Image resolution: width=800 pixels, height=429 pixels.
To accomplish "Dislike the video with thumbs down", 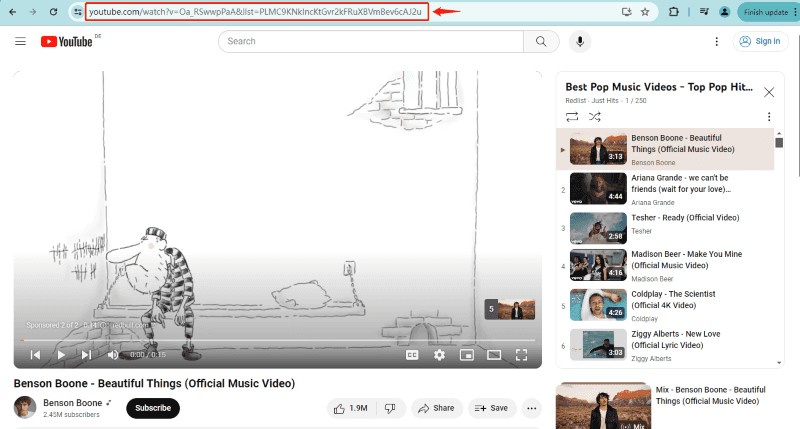I will pos(390,408).
